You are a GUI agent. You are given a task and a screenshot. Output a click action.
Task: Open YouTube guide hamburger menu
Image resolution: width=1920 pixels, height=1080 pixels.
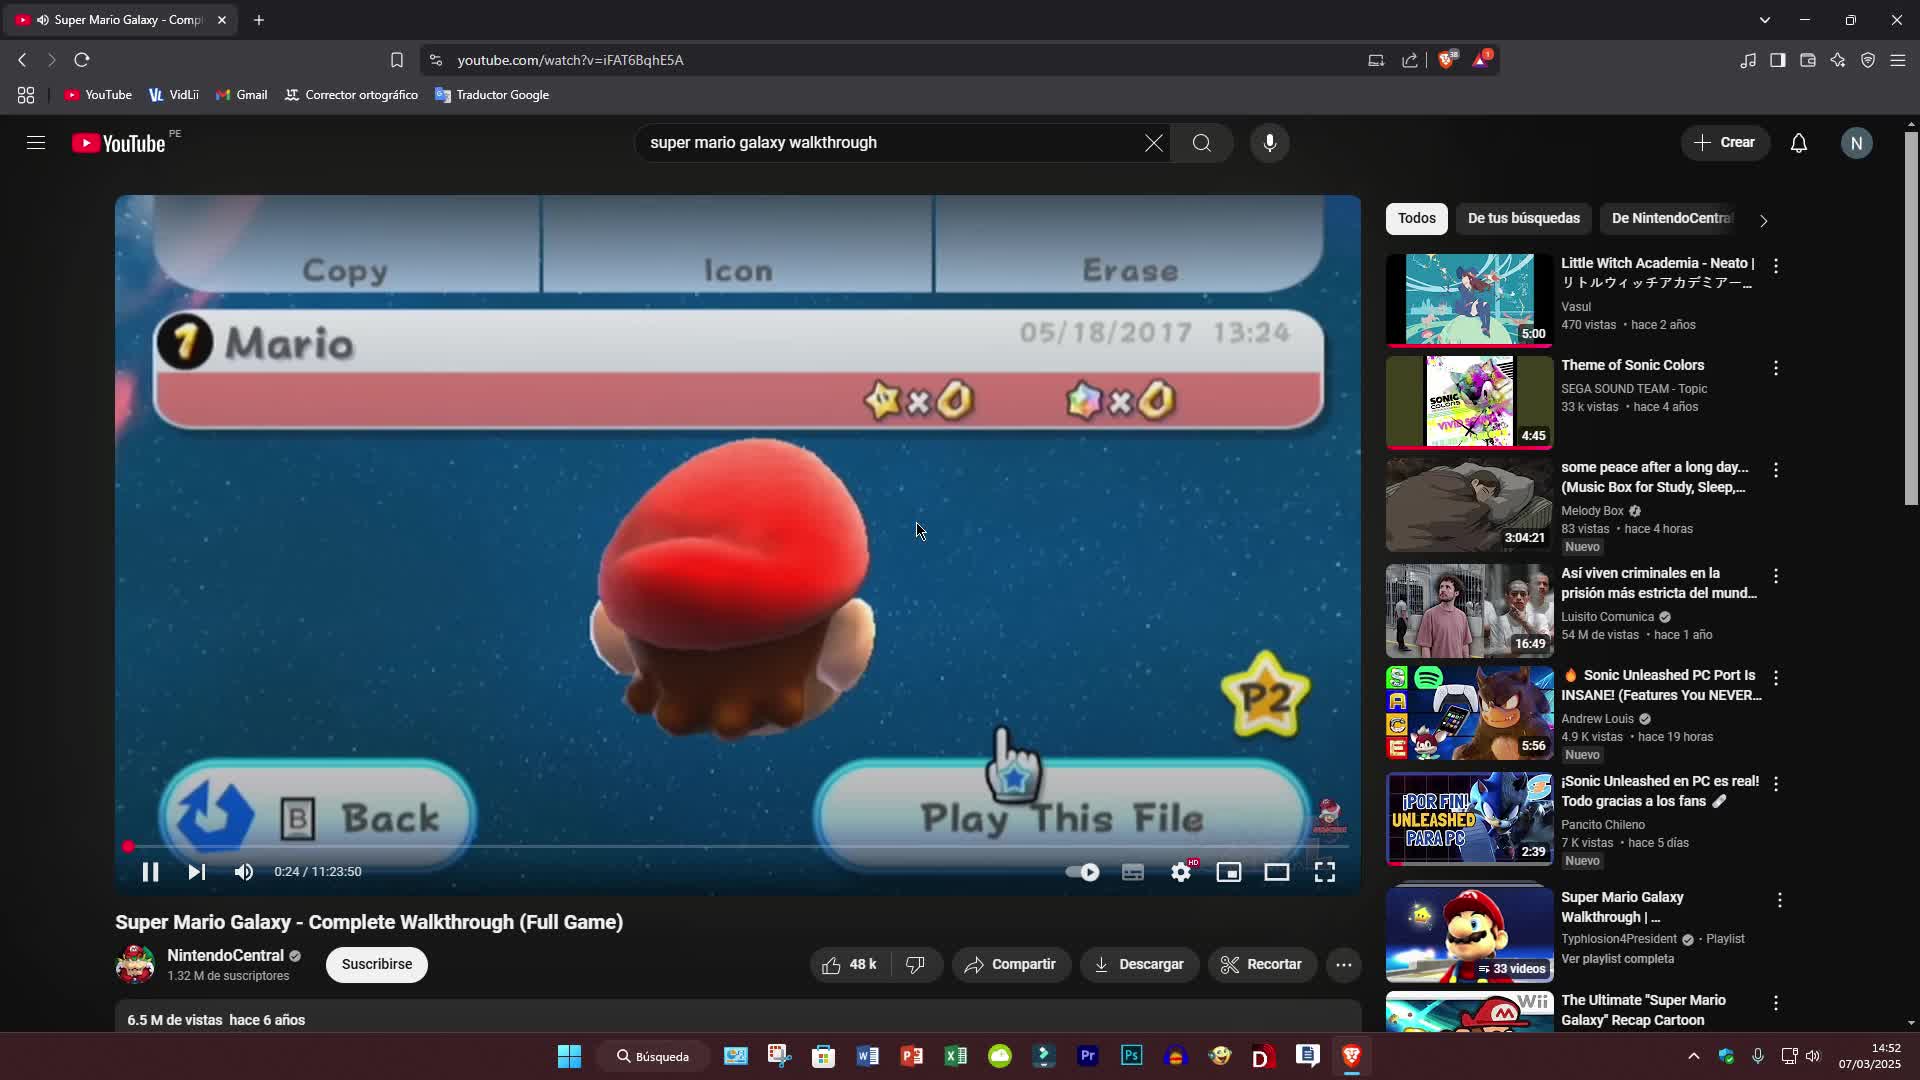pyautogui.click(x=36, y=143)
